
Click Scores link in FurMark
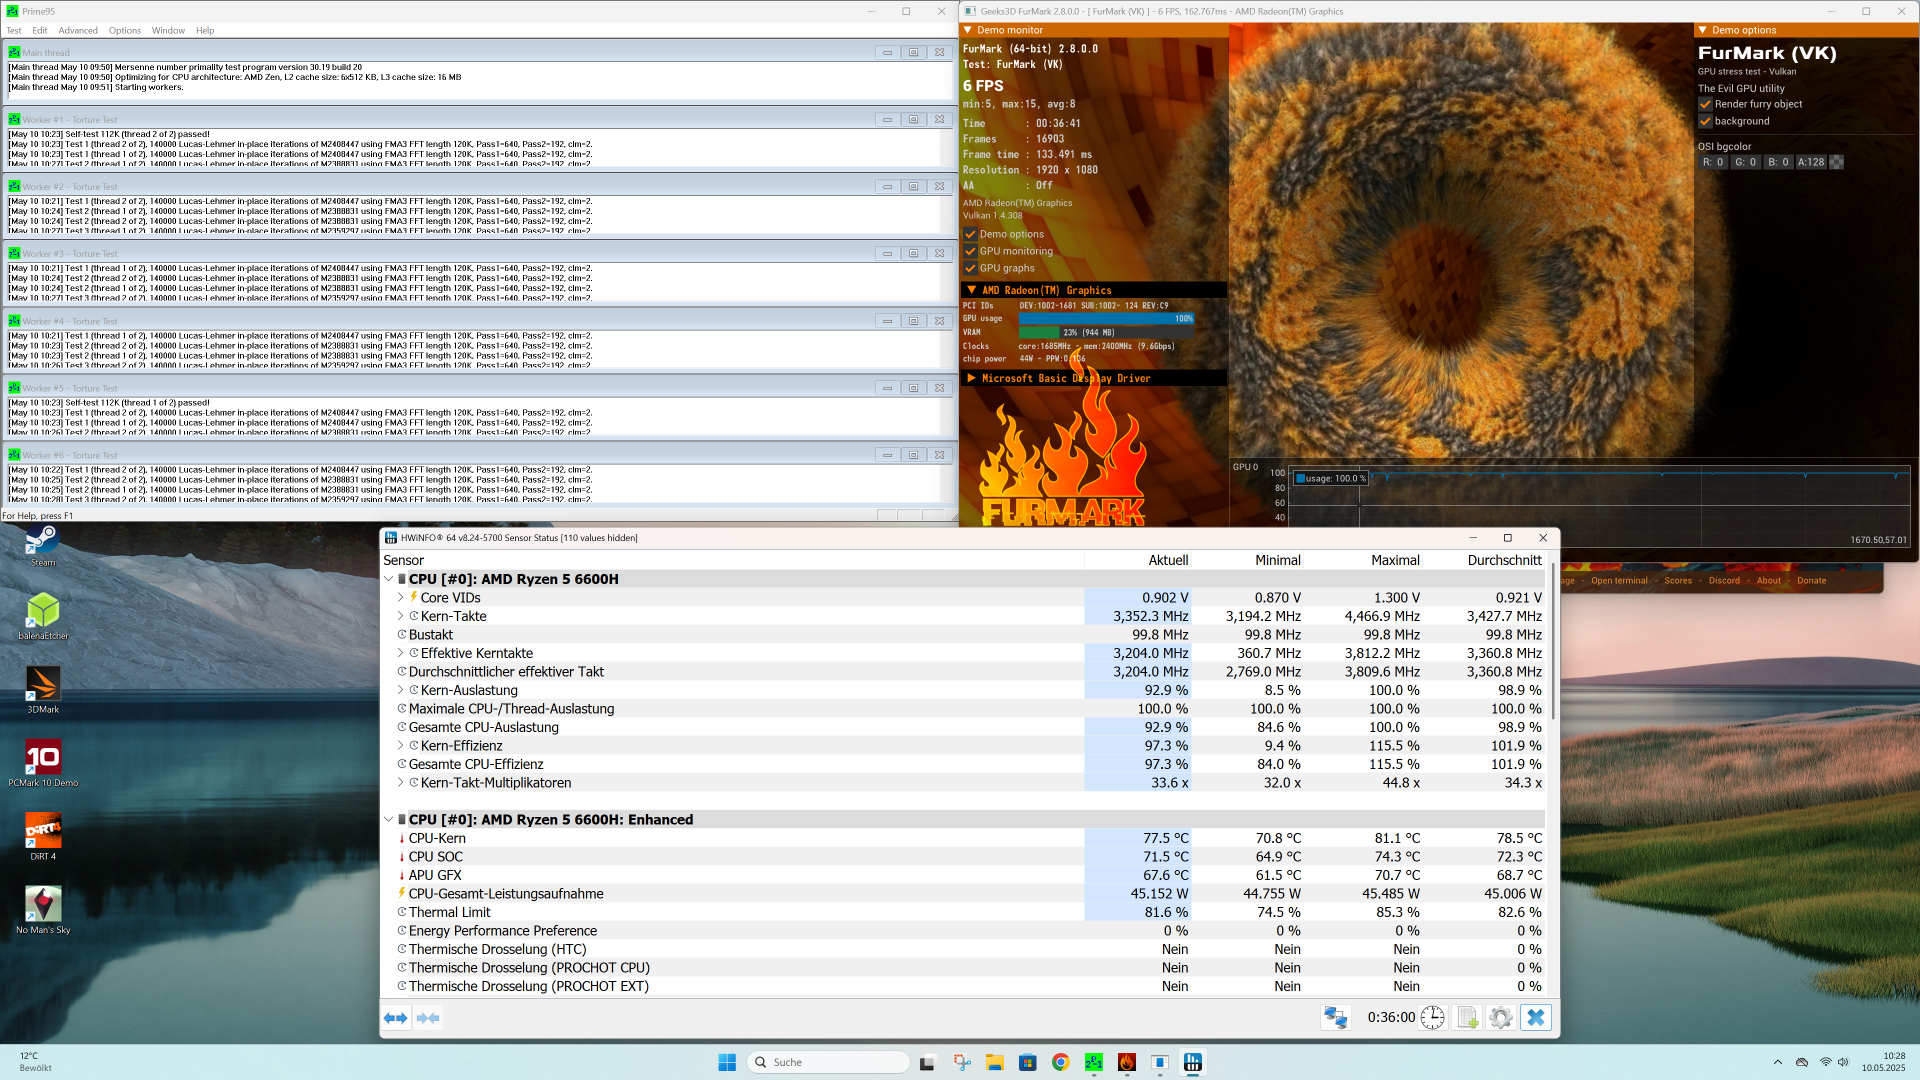pos(1678,580)
